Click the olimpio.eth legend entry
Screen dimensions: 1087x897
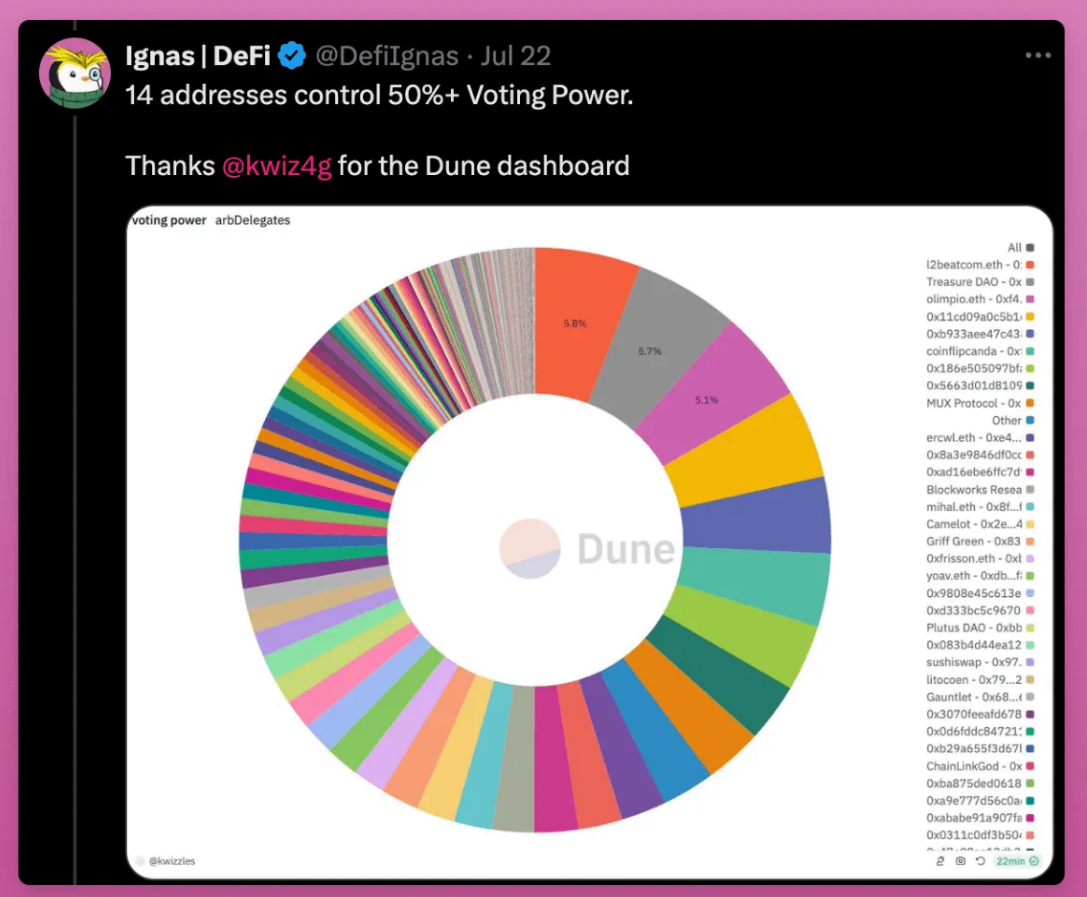tap(980, 299)
